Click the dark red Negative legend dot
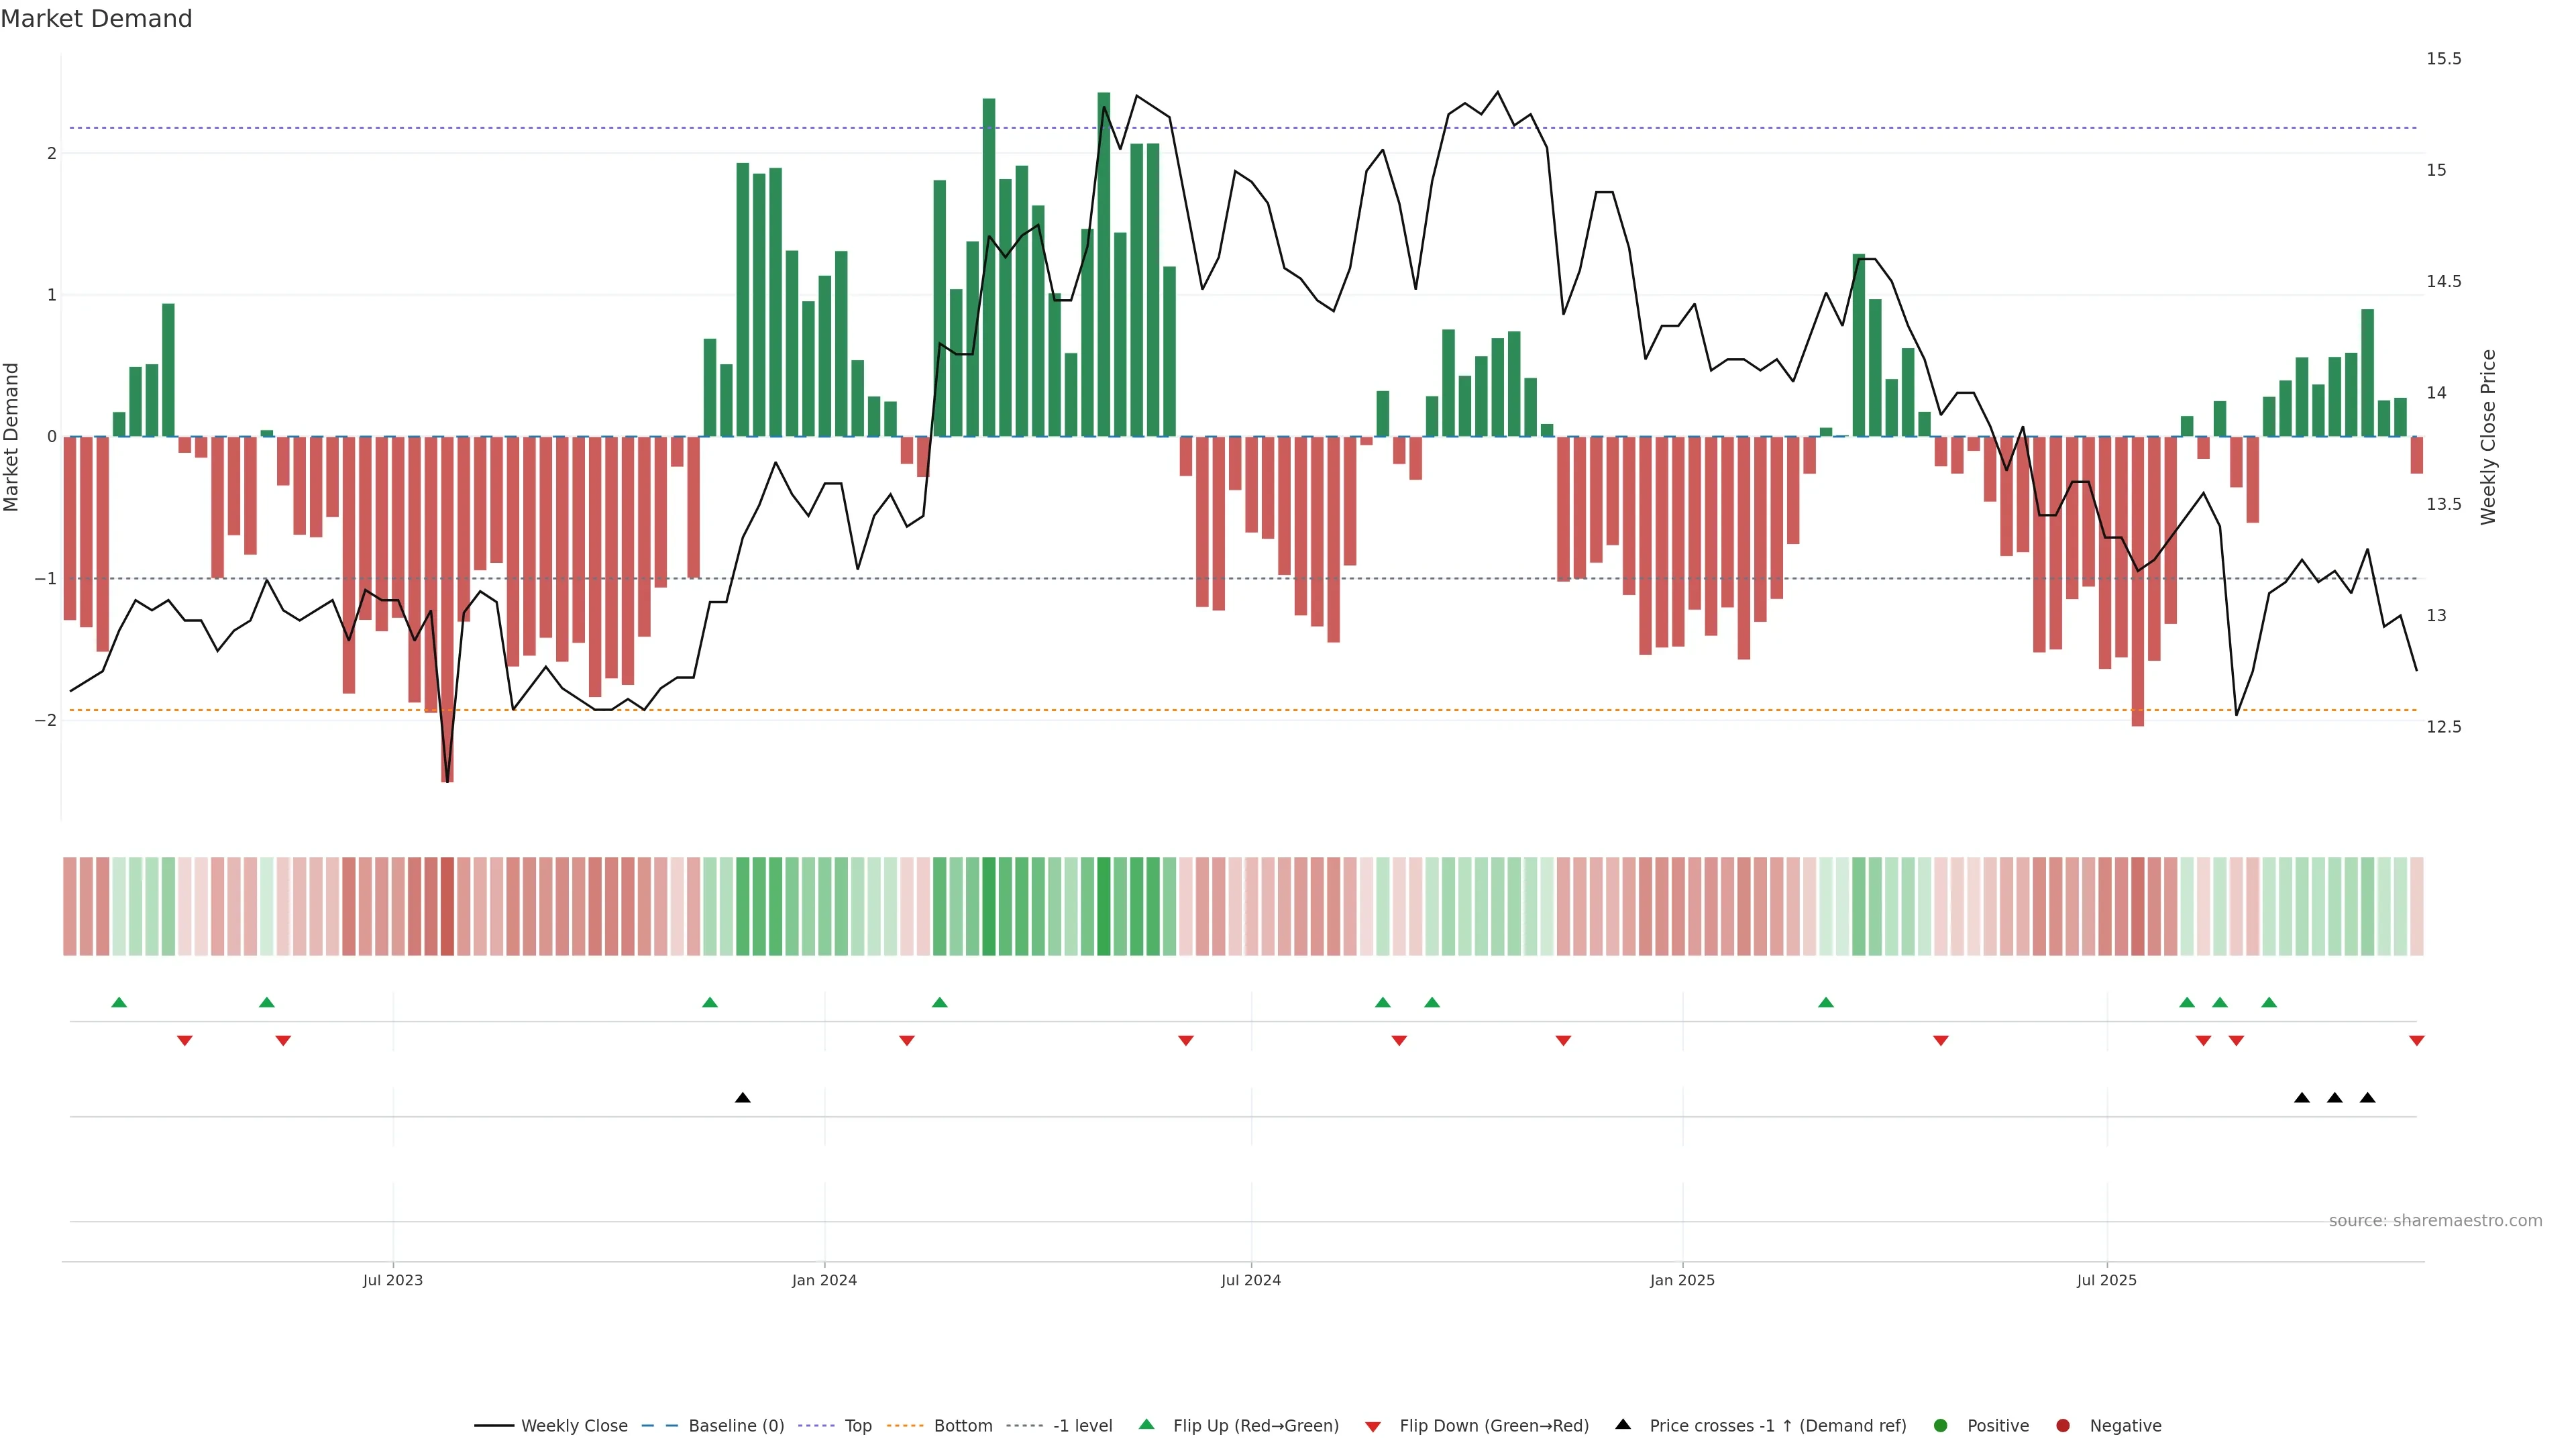The width and height of the screenshot is (2576, 1449). click(x=2063, y=1425)
